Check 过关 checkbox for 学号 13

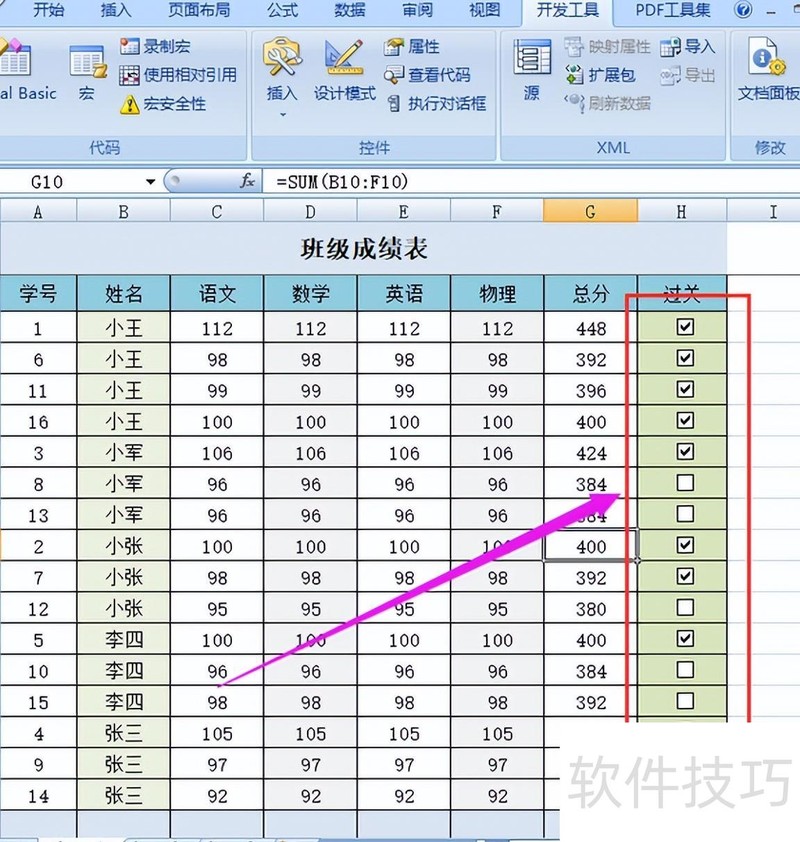(x=685, y=514)
